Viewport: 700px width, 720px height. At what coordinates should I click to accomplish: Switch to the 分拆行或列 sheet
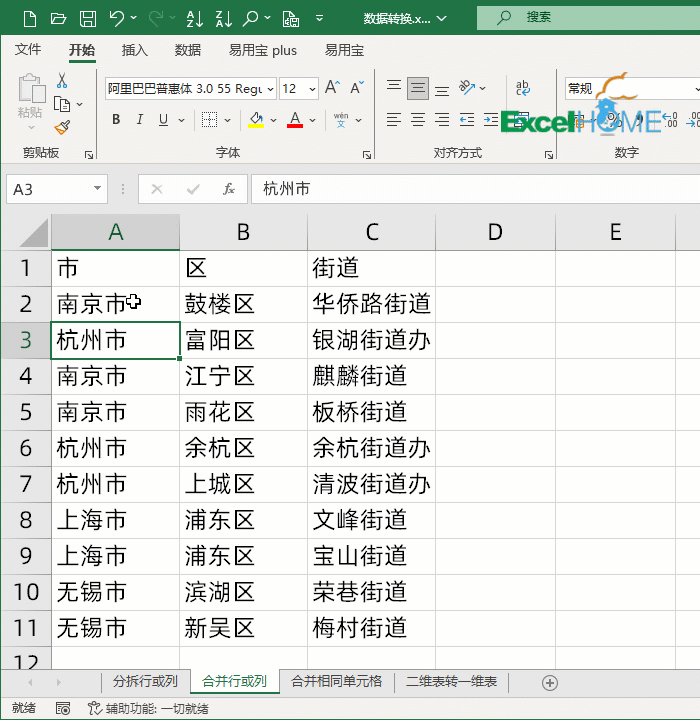pyautogui.click(x=145, y=681)
